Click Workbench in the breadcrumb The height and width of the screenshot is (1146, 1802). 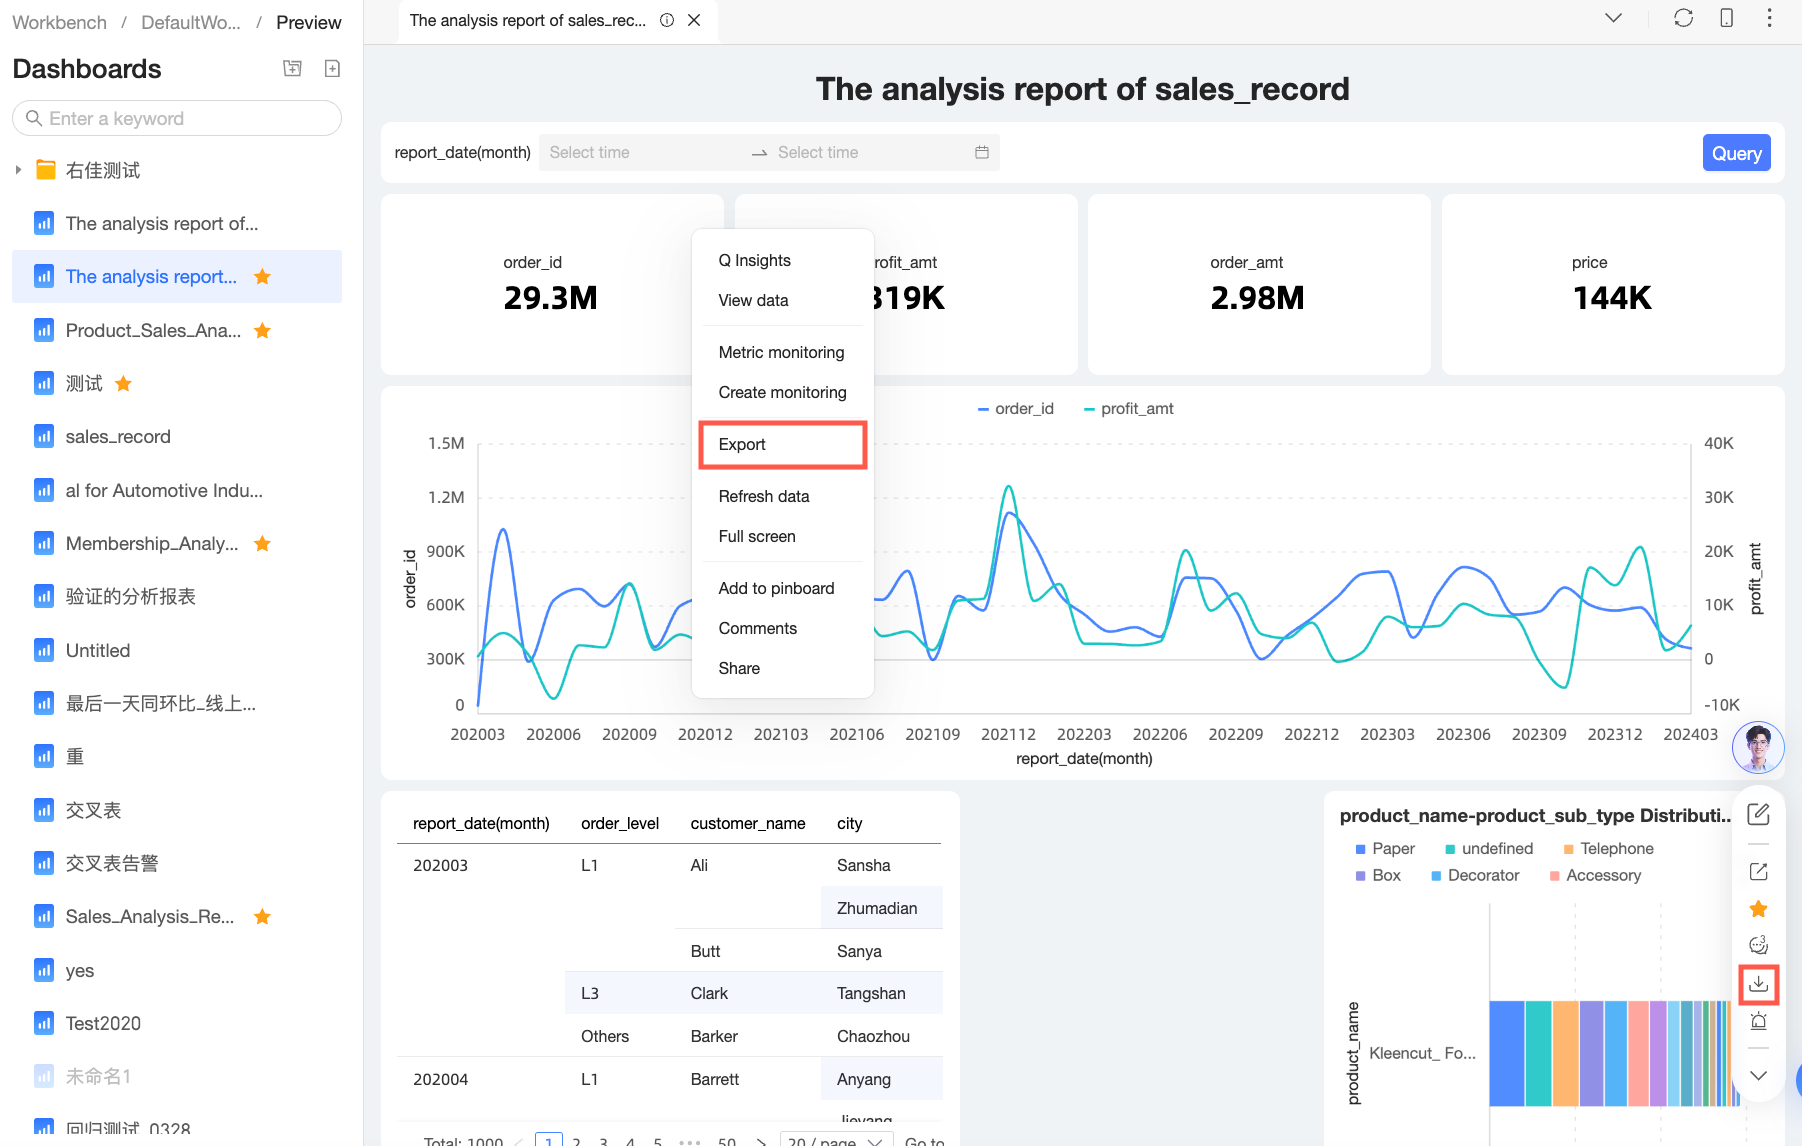tap(59, 22)
